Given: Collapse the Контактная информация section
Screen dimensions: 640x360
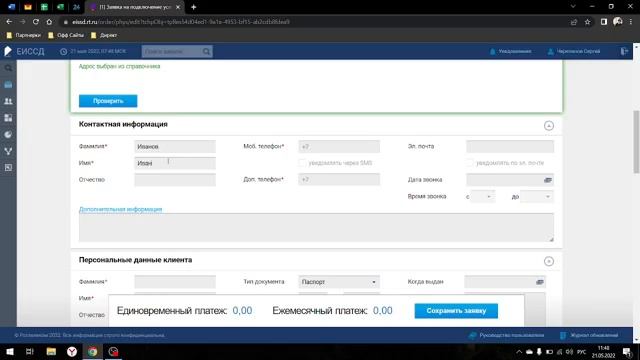Looking at the screenshot, I should coord(549,126).
